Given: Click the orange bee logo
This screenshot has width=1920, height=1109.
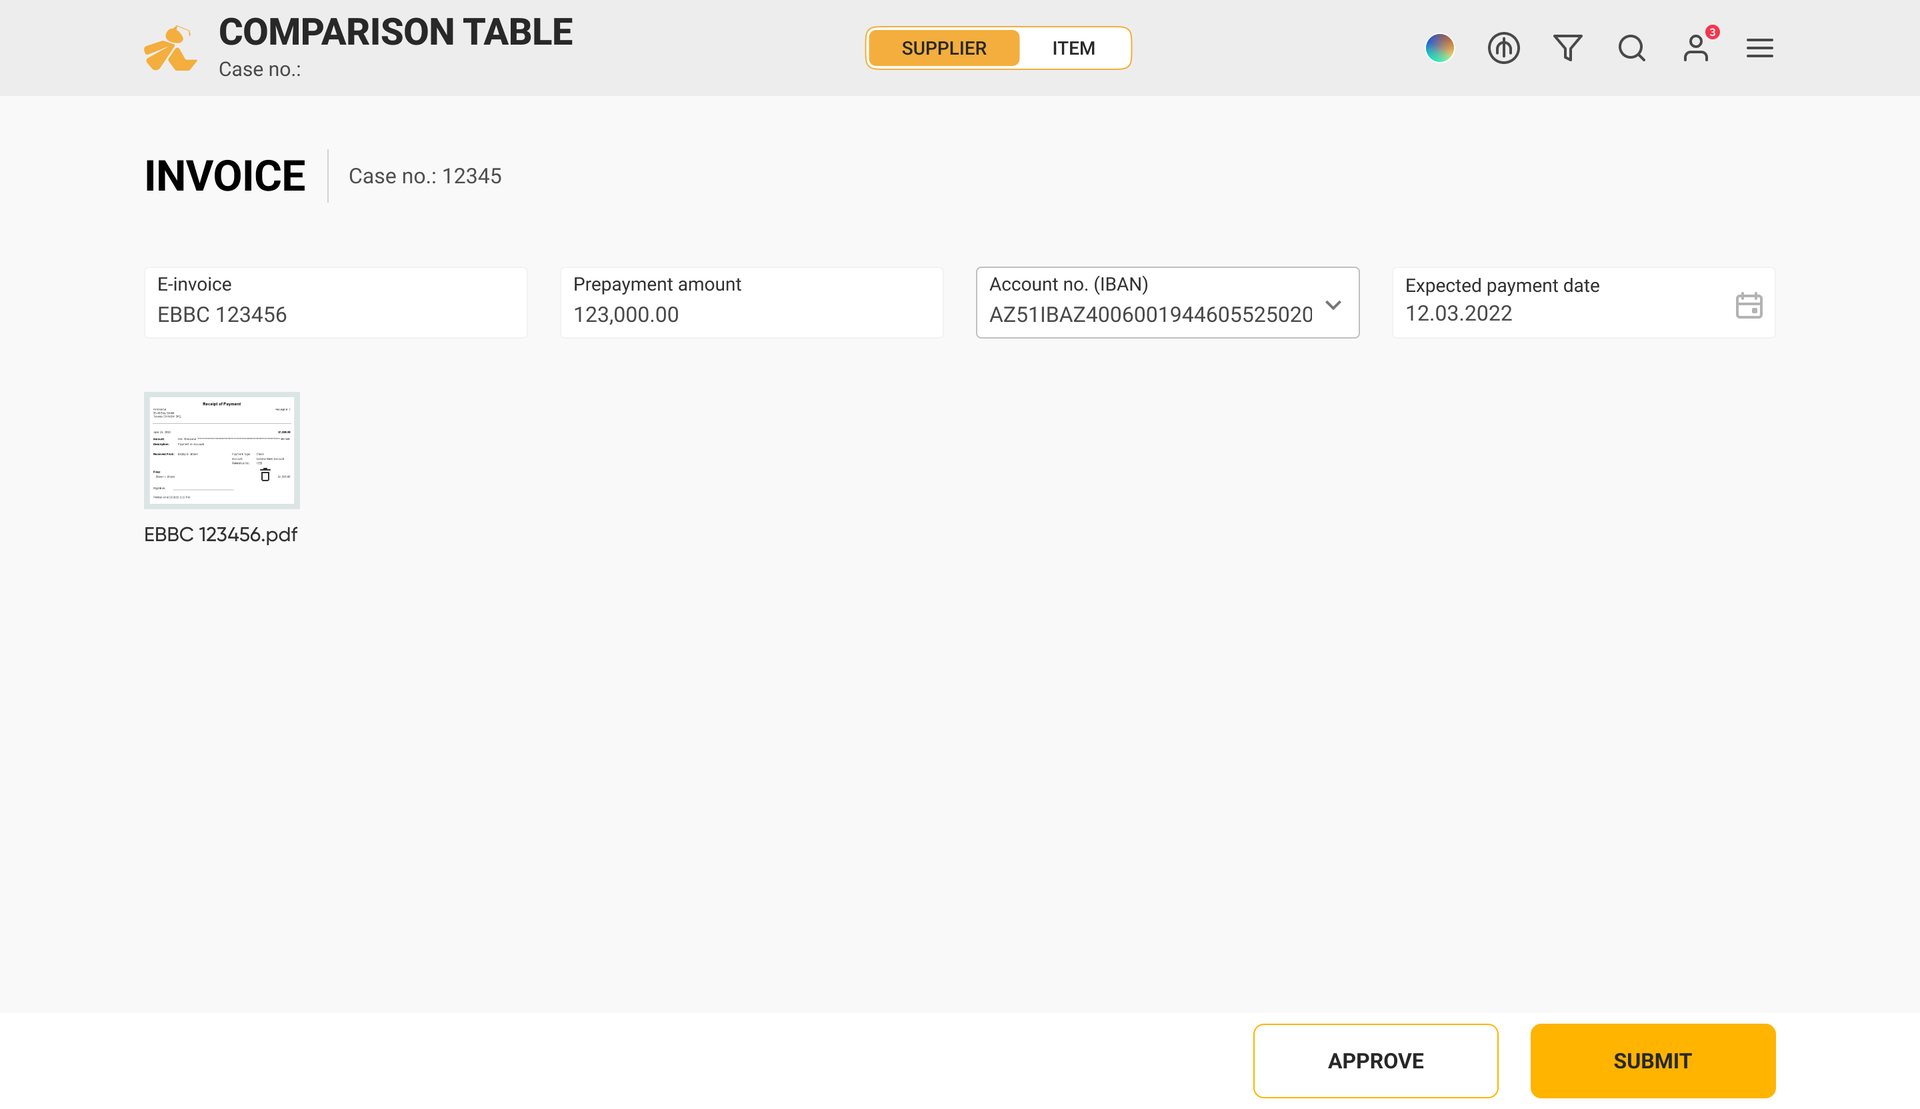Looking at the screenshot, I should tap(170, 48).
